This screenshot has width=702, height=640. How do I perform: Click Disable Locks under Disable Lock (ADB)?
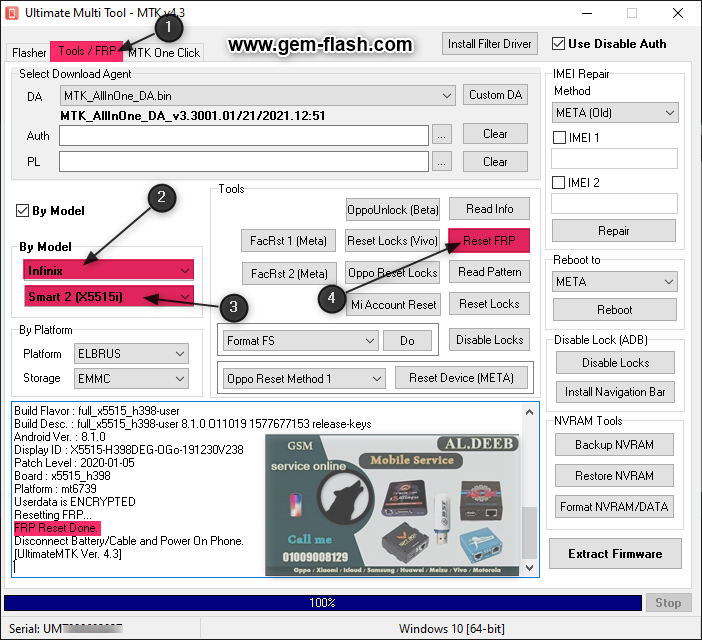tap(615, 363)
